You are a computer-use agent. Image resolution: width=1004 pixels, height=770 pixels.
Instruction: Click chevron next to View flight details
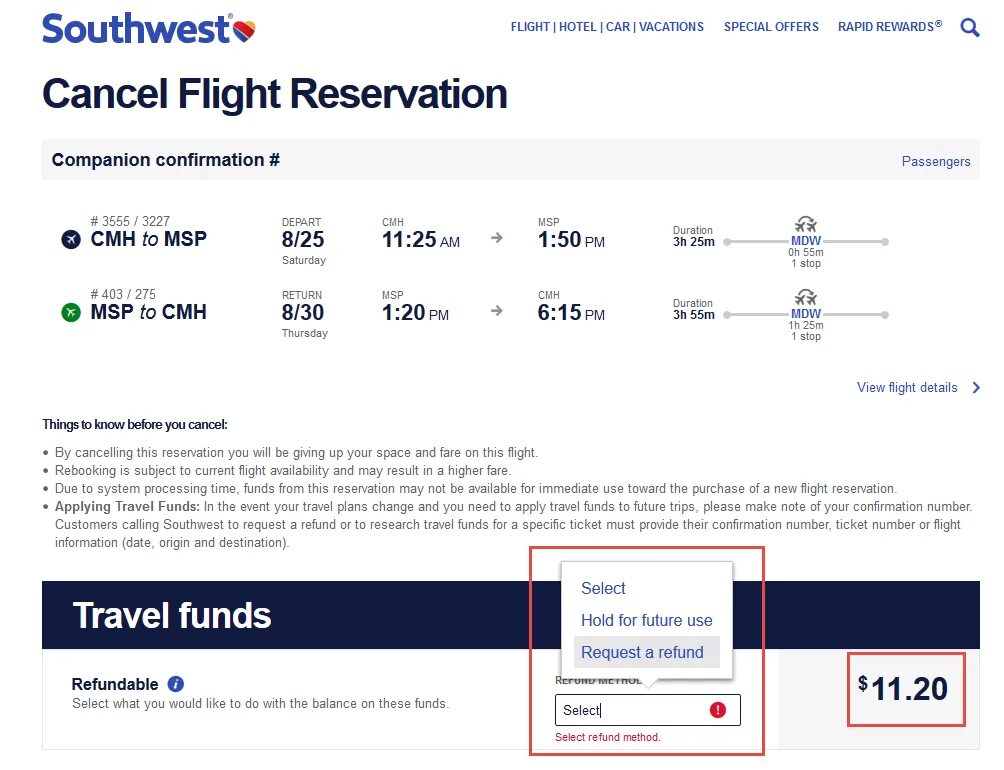pyautogui.click(x=976, y=388)
